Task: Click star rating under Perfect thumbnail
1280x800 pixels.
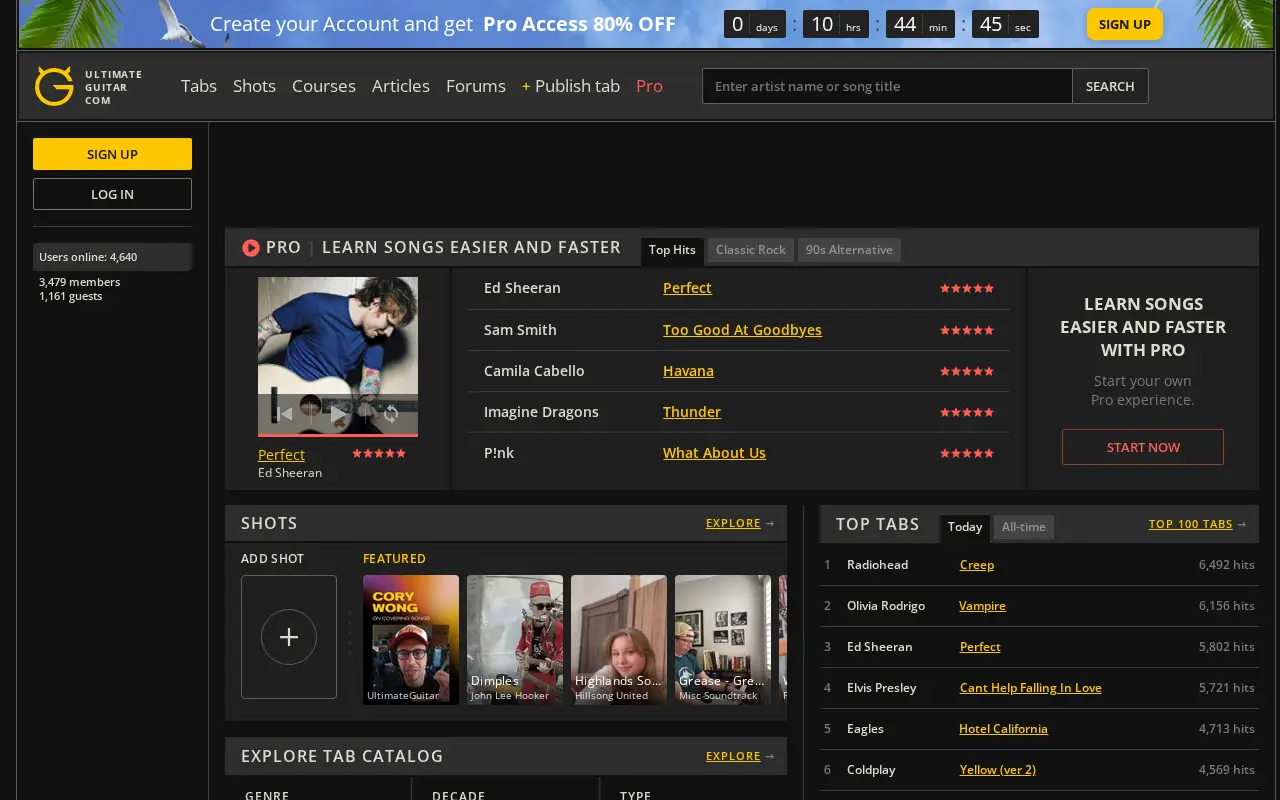Action: coord(379,453)
